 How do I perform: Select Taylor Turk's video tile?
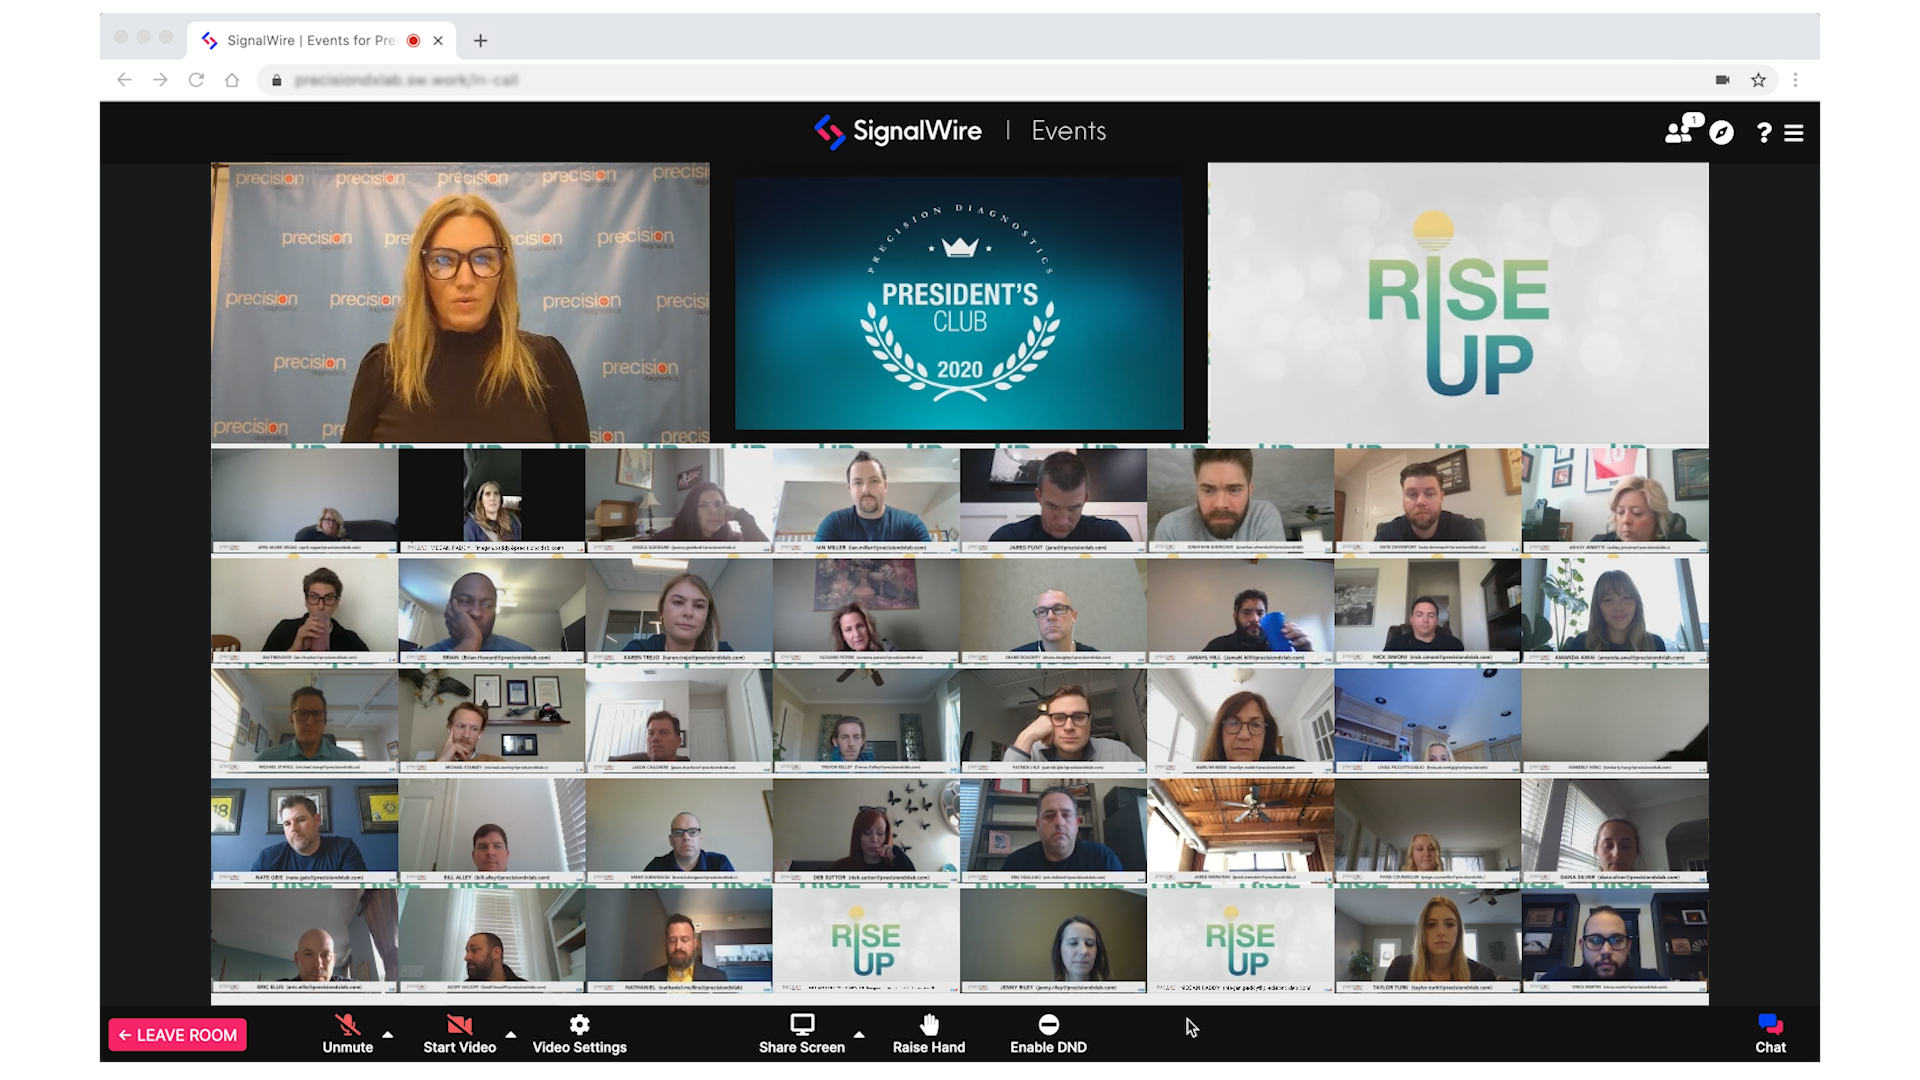coord(1427,941)
